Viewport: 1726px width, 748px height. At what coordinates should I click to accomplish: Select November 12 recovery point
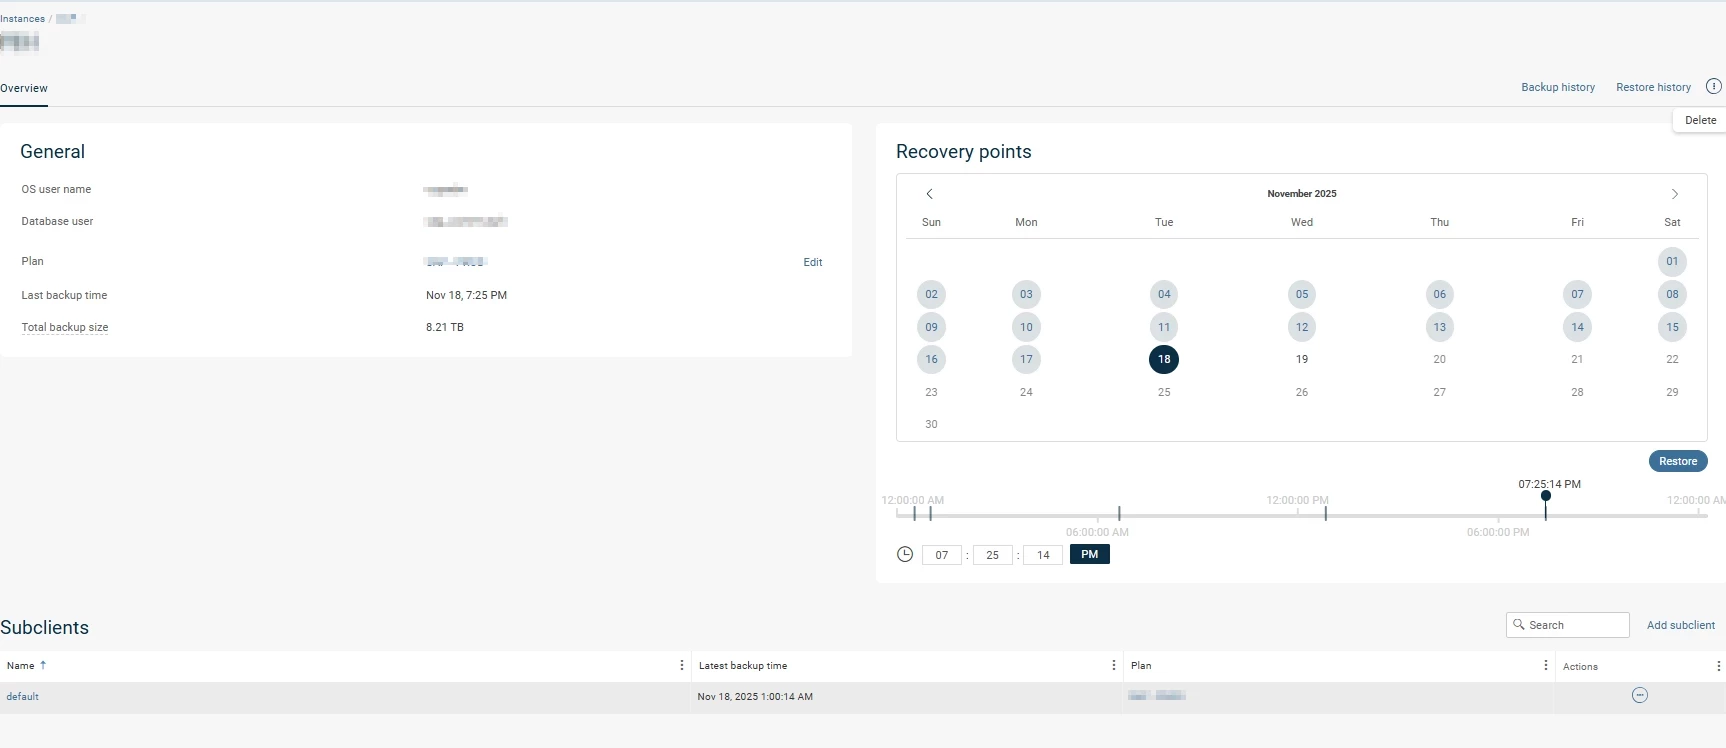(x=1302, y=327)
